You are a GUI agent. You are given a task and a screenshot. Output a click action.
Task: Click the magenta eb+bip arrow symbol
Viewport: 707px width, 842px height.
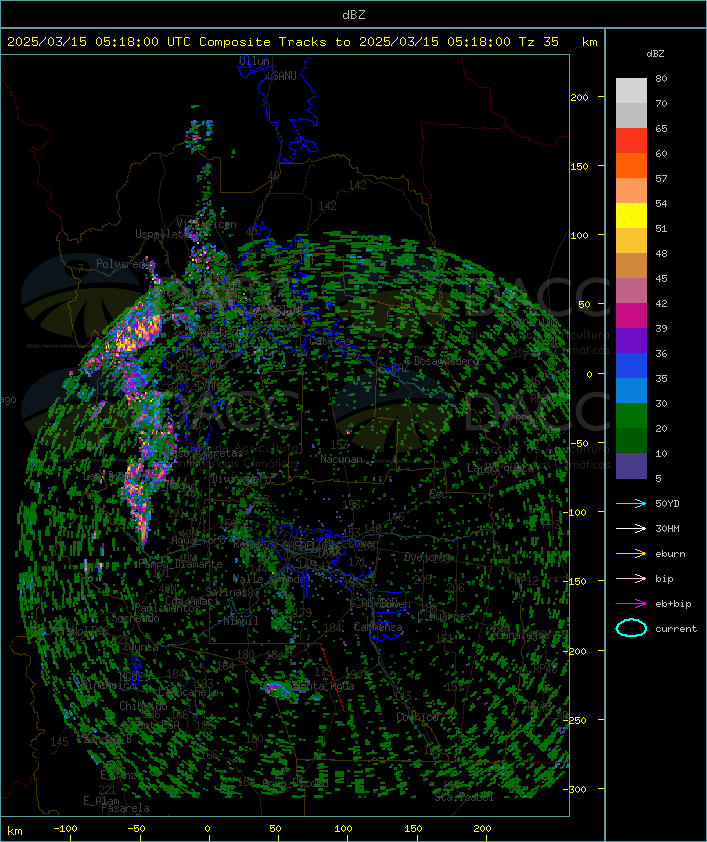[x=631, y=604]
